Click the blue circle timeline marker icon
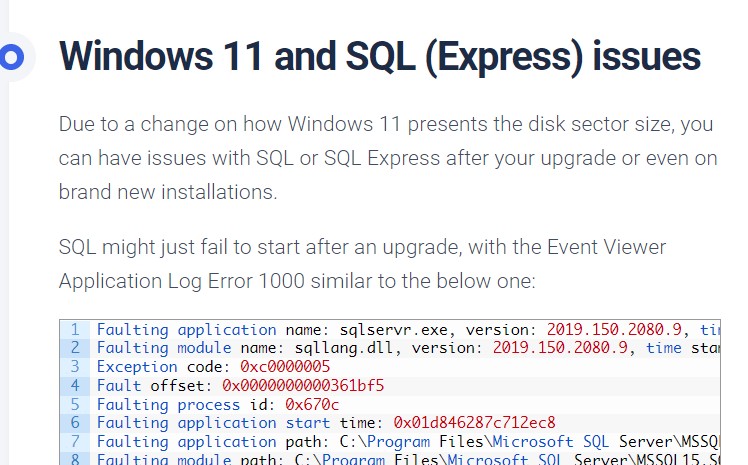Screen dimensions: 748x465 11,57
